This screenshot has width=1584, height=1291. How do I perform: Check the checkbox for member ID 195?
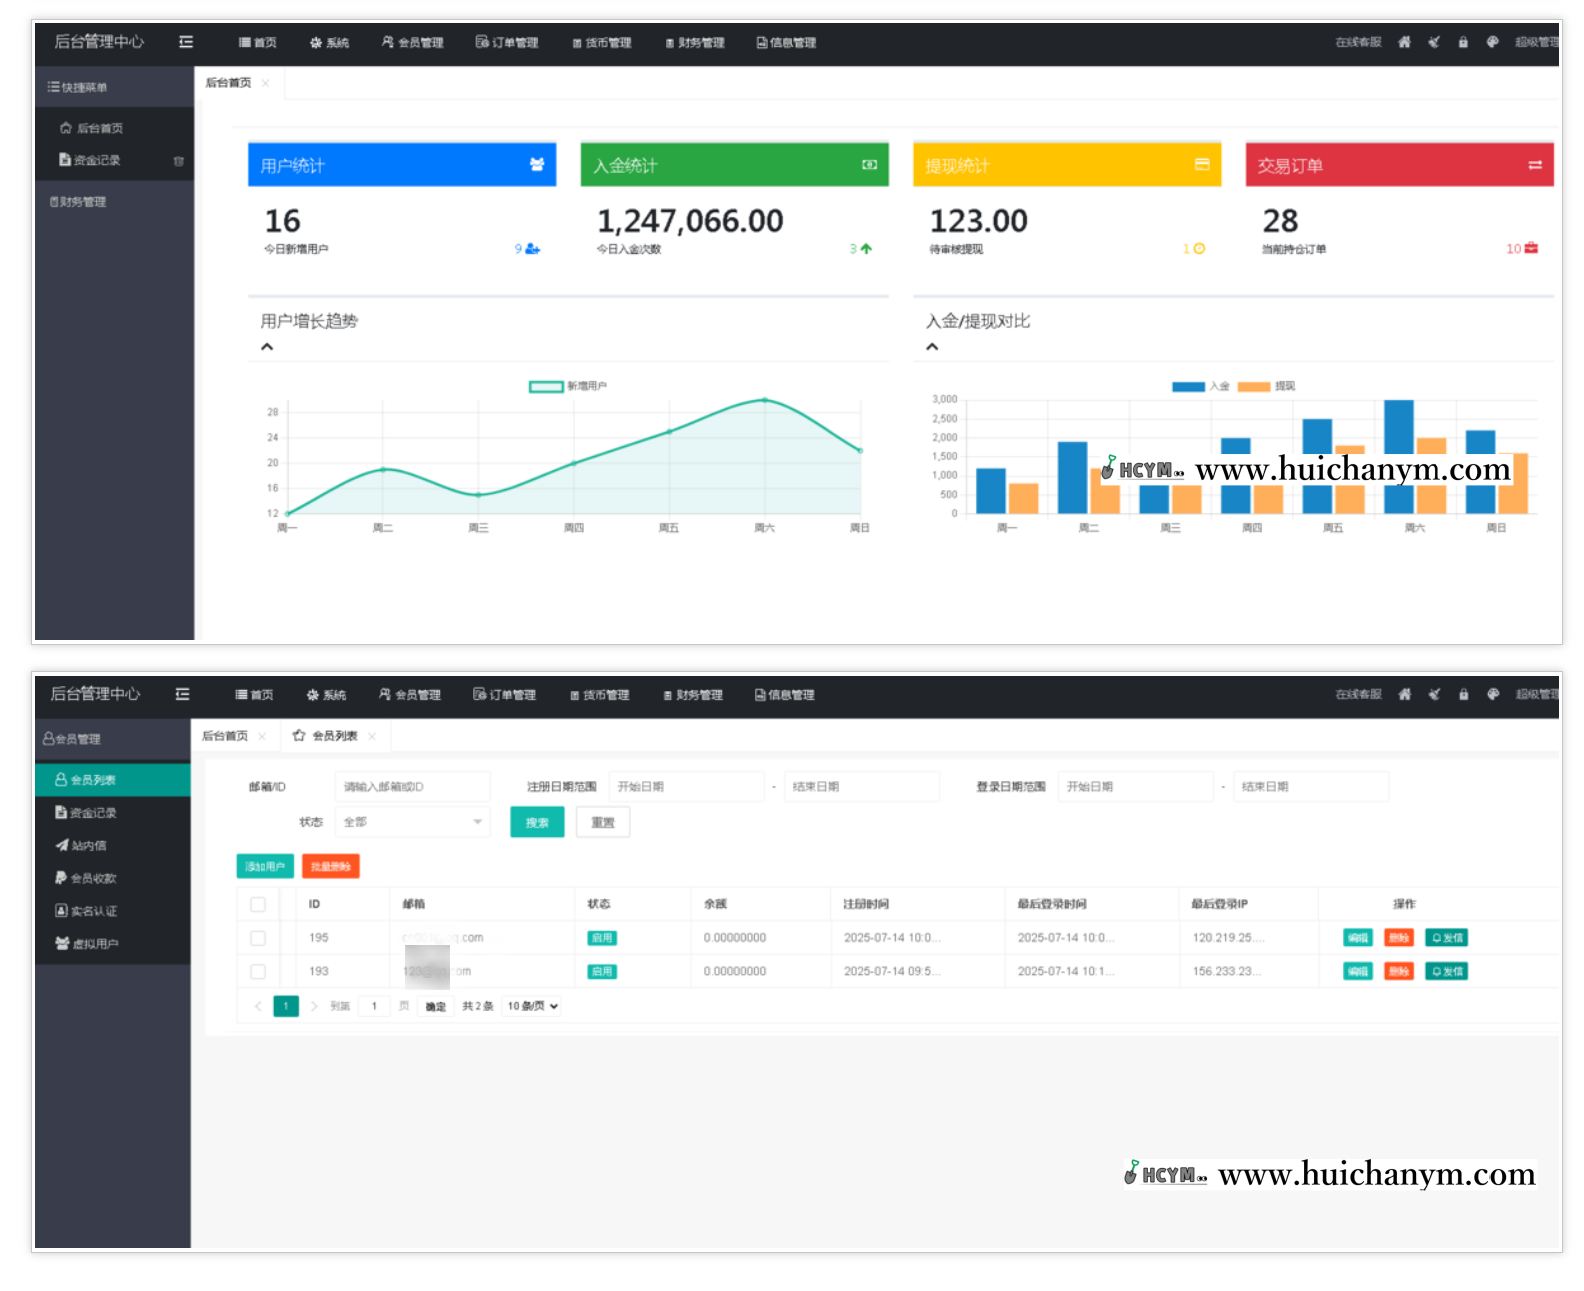[258, 938]
